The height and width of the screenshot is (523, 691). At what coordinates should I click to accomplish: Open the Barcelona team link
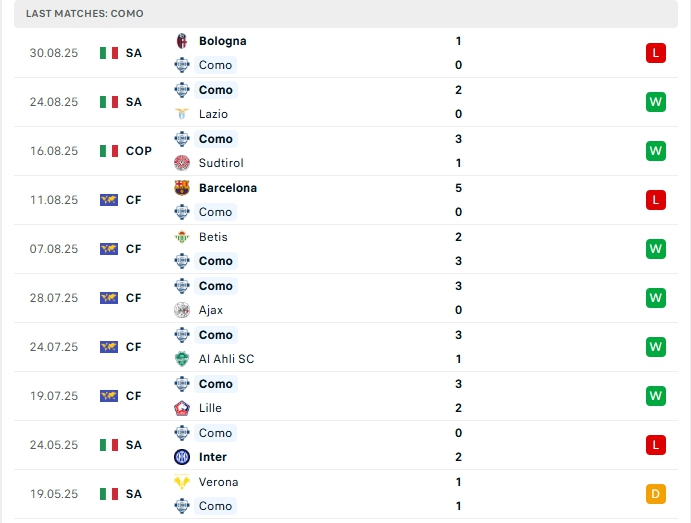[228, 188]
